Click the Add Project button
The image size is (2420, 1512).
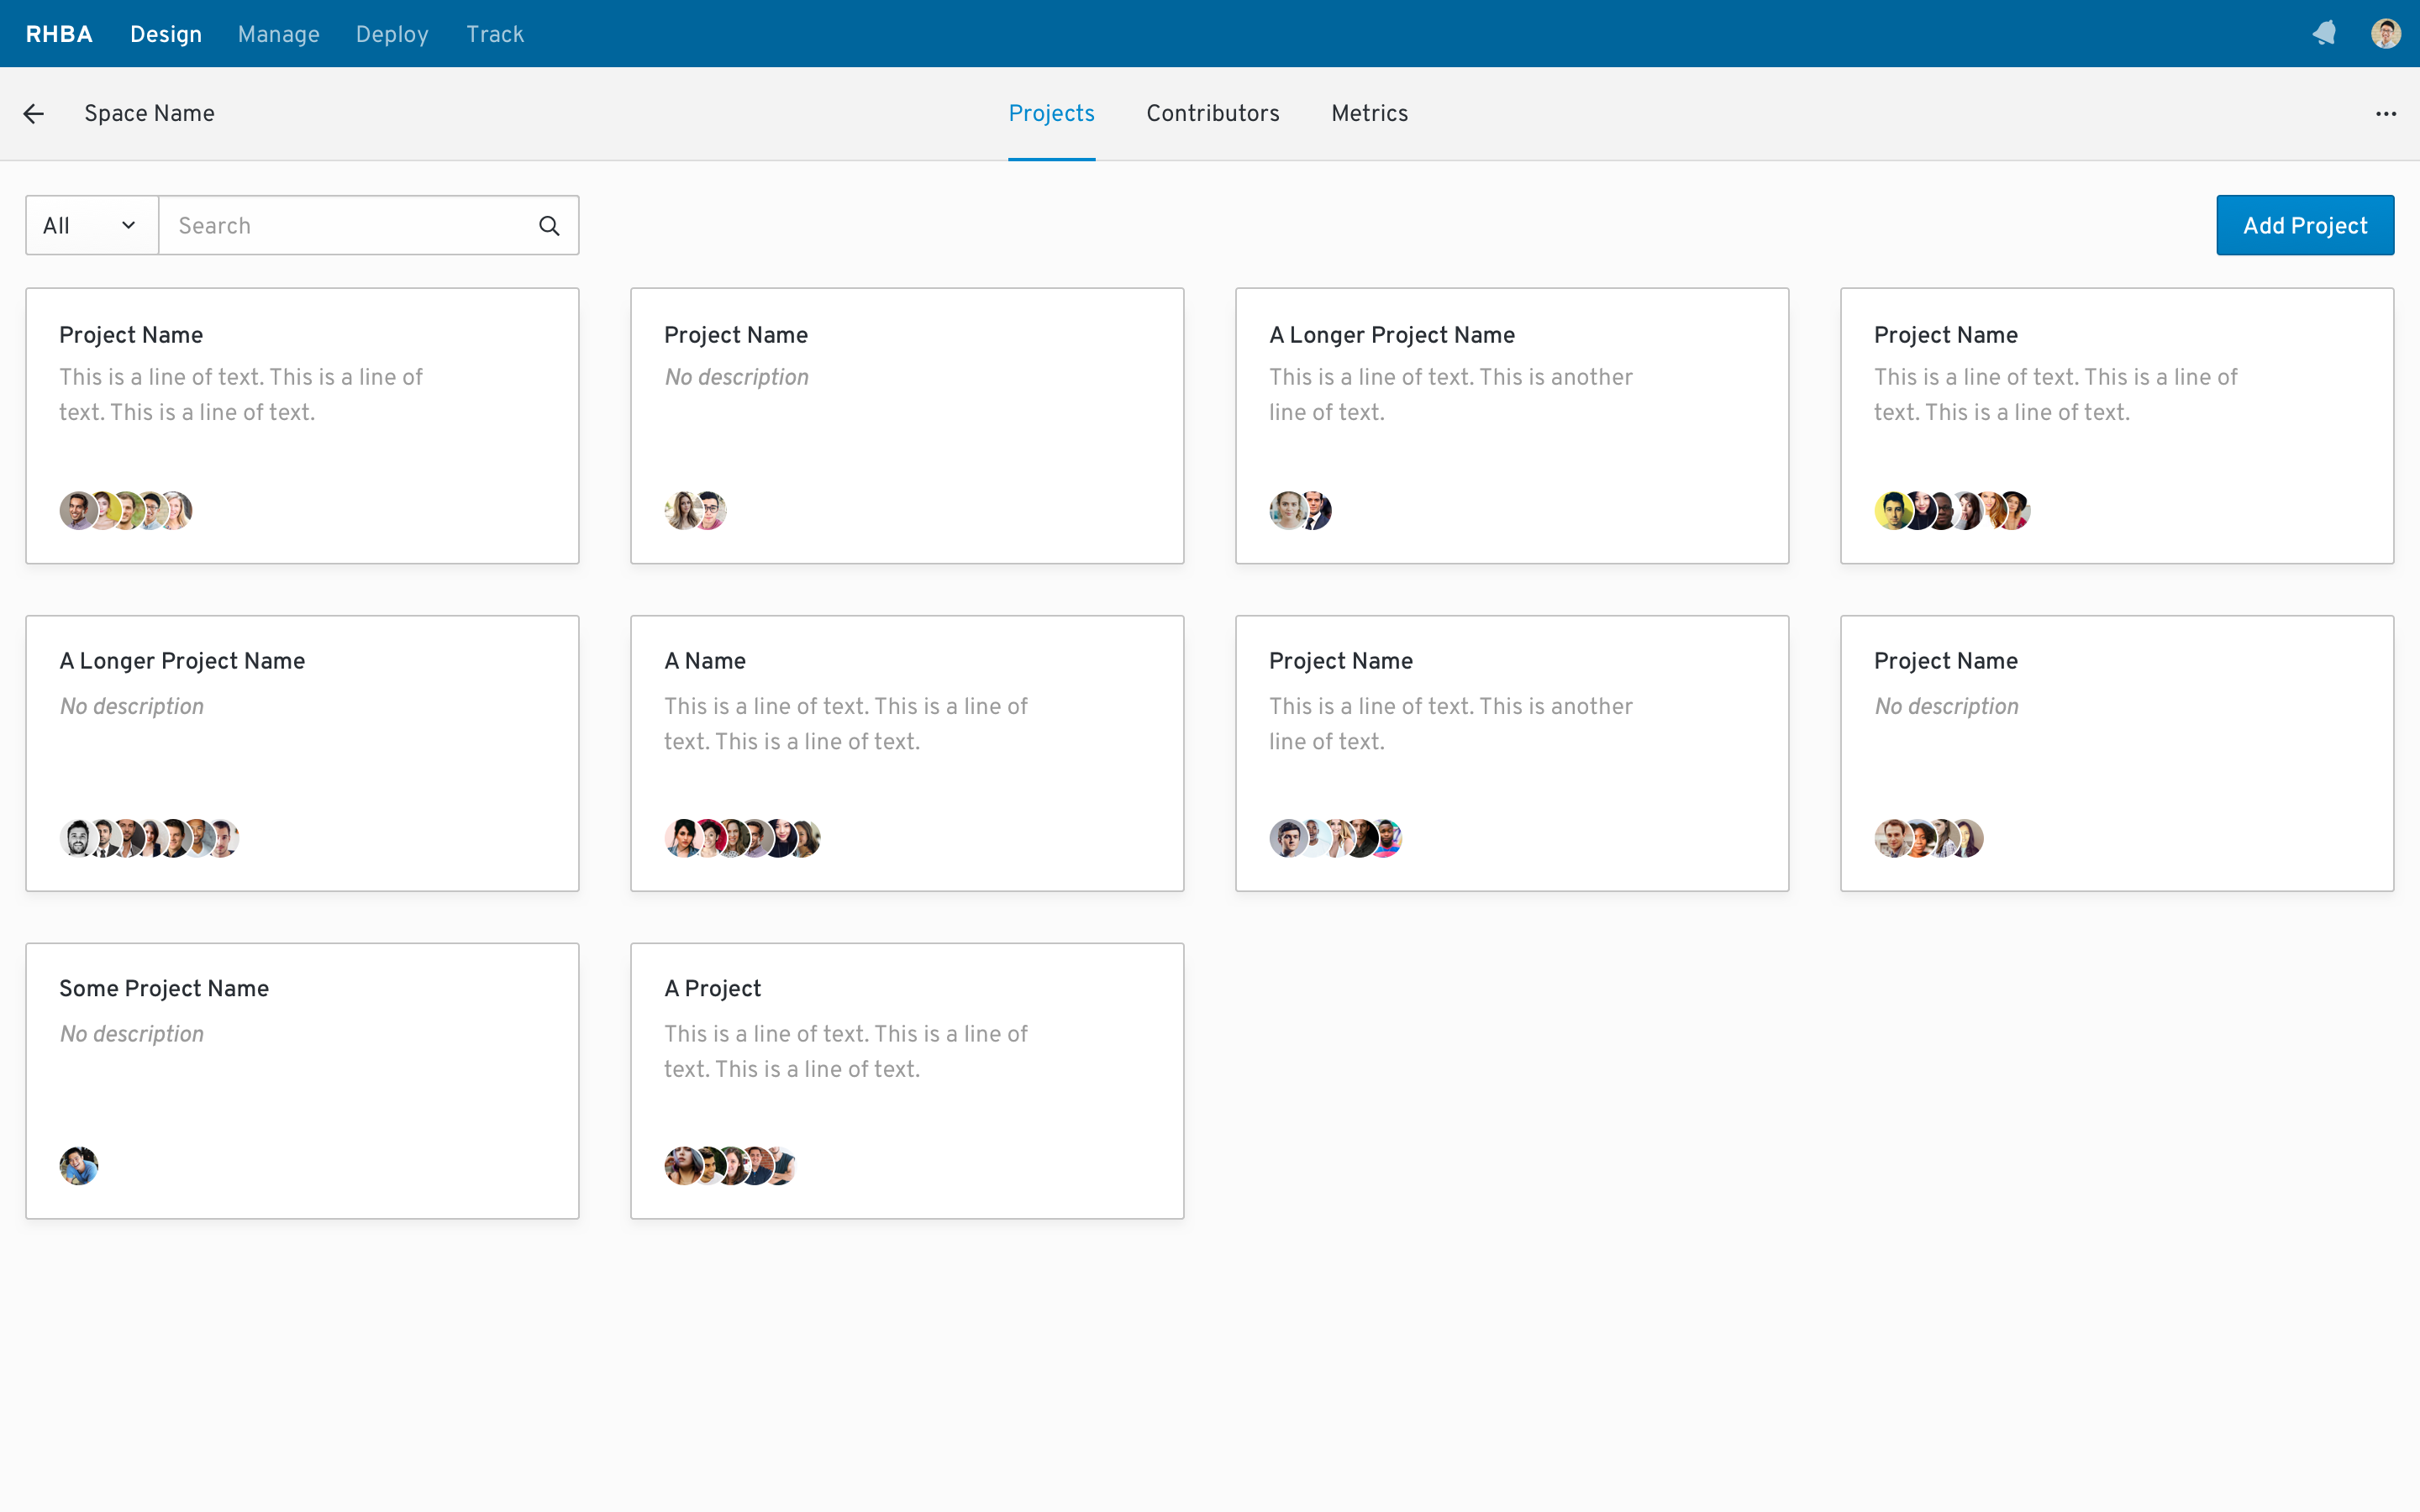coord(2304,226)
